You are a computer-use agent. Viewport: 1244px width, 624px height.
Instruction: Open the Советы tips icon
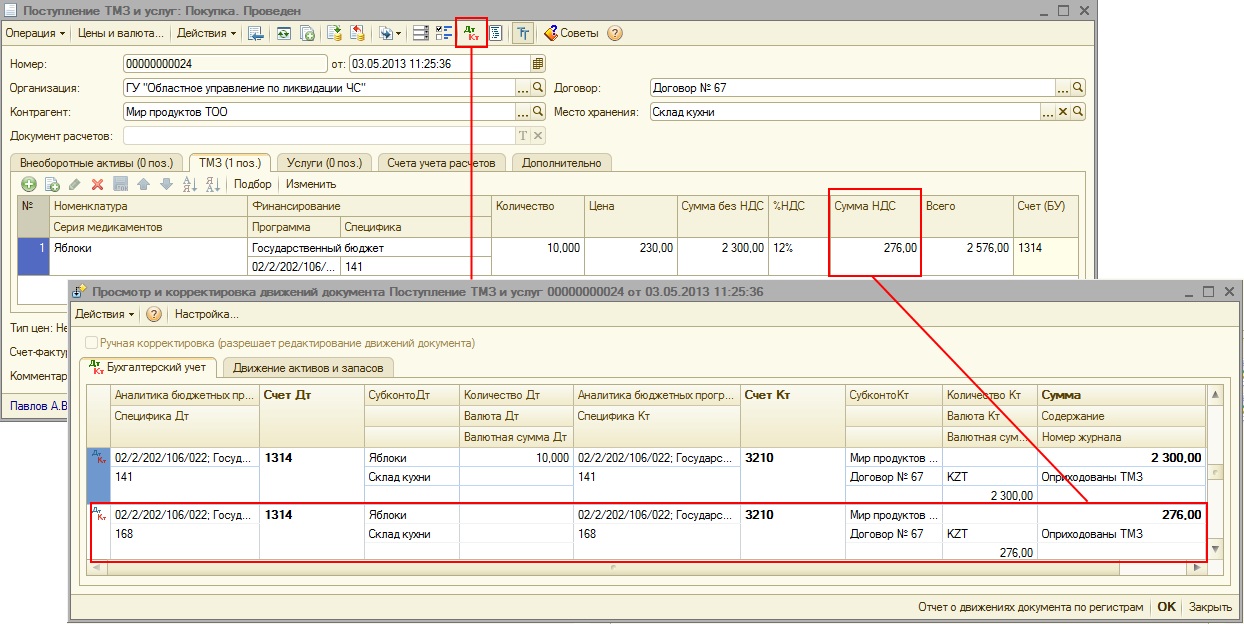(551, 33)
